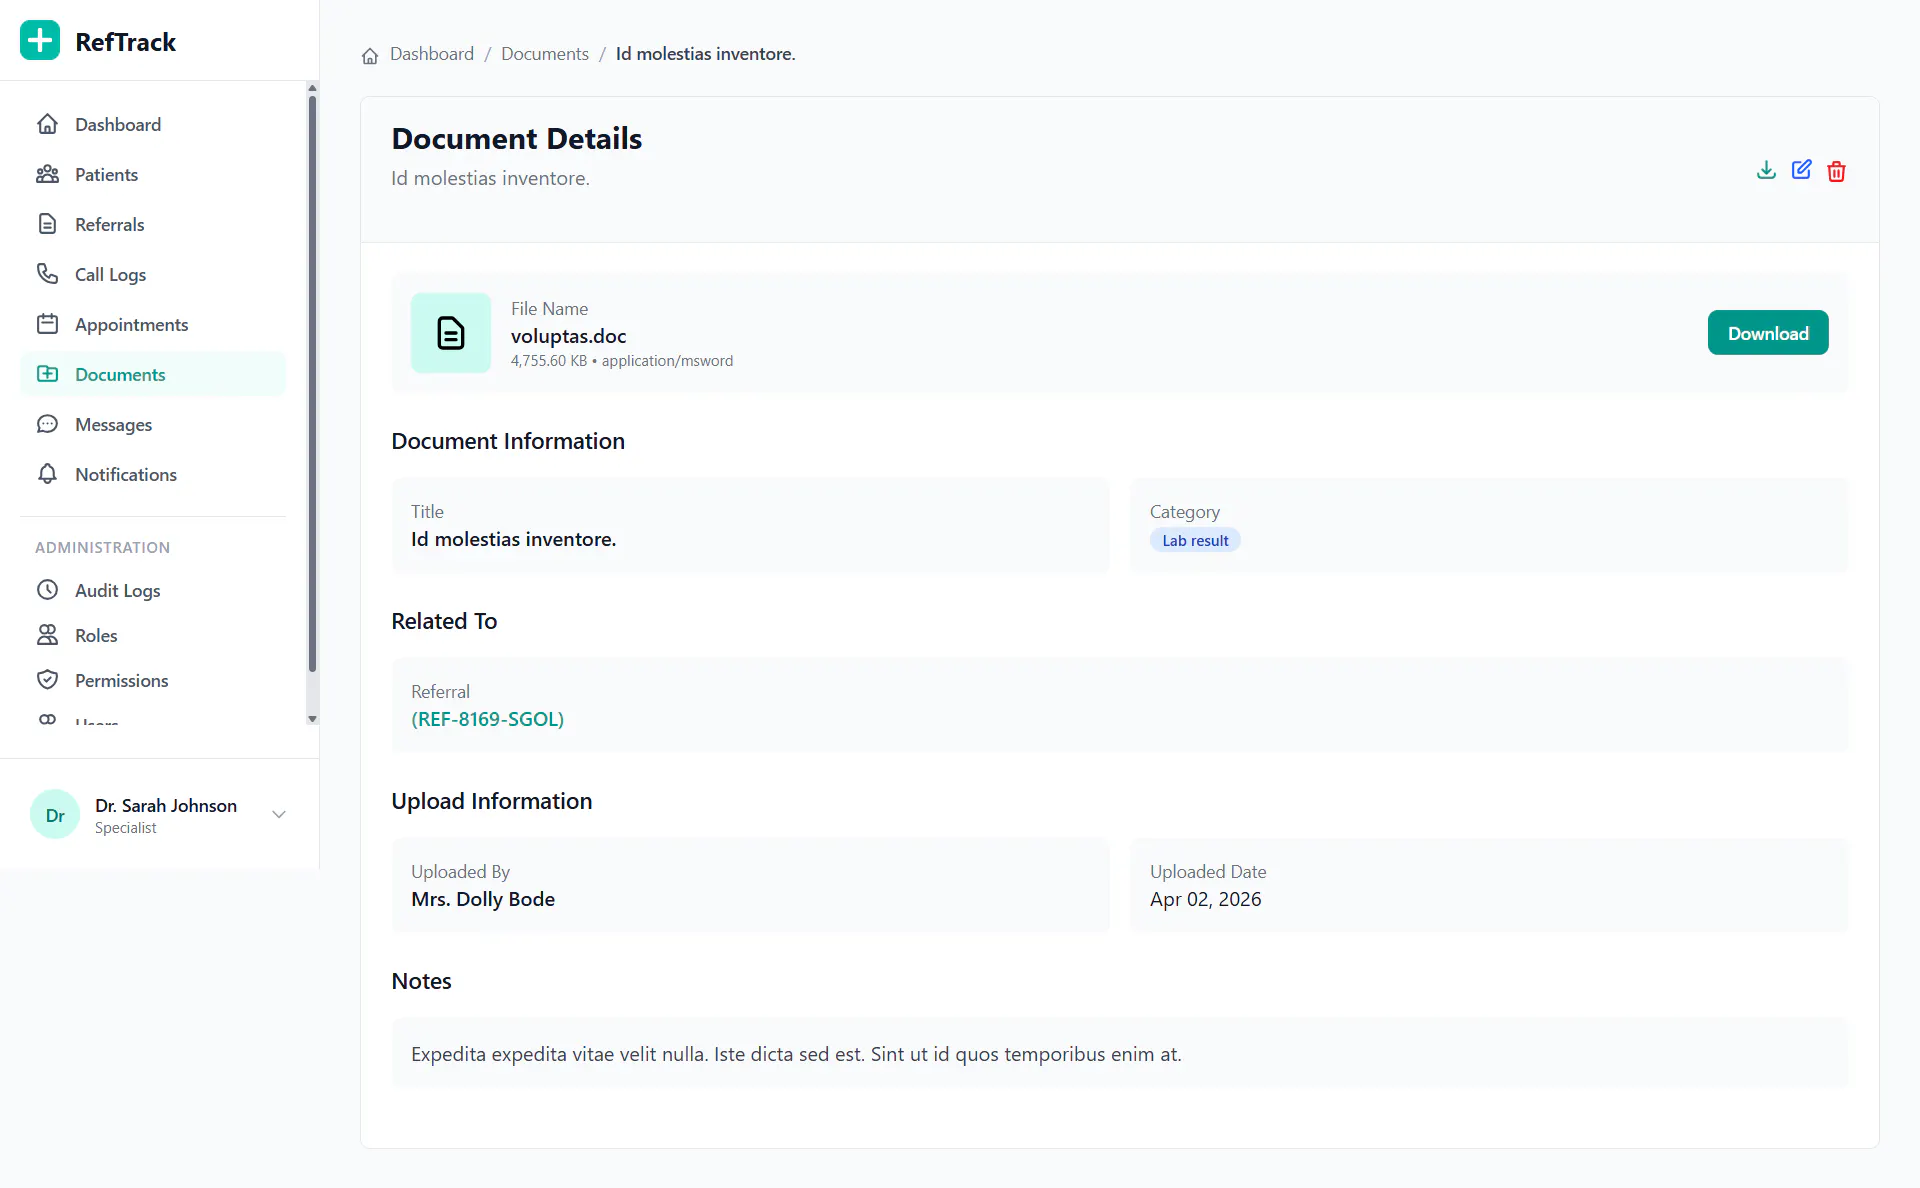
Task: Go to Documents via breadcrumb link
Action: pos(545,54)
